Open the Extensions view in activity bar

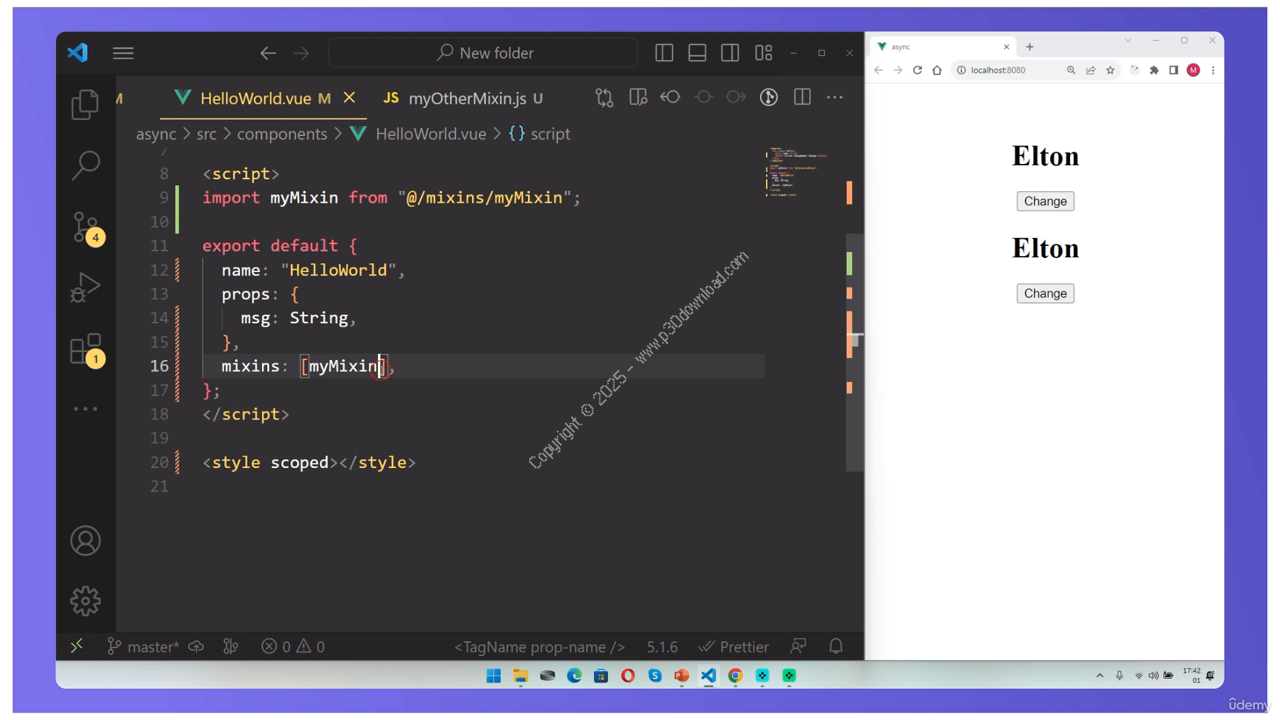[87, 350]
